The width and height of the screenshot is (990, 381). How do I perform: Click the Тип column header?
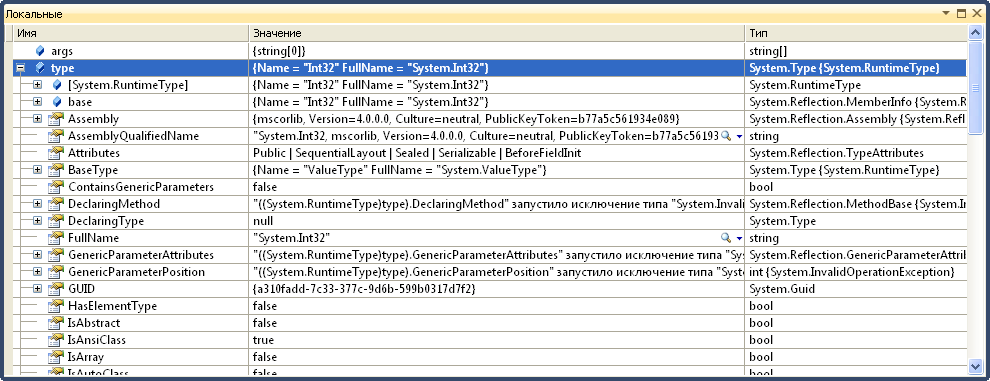856,33
